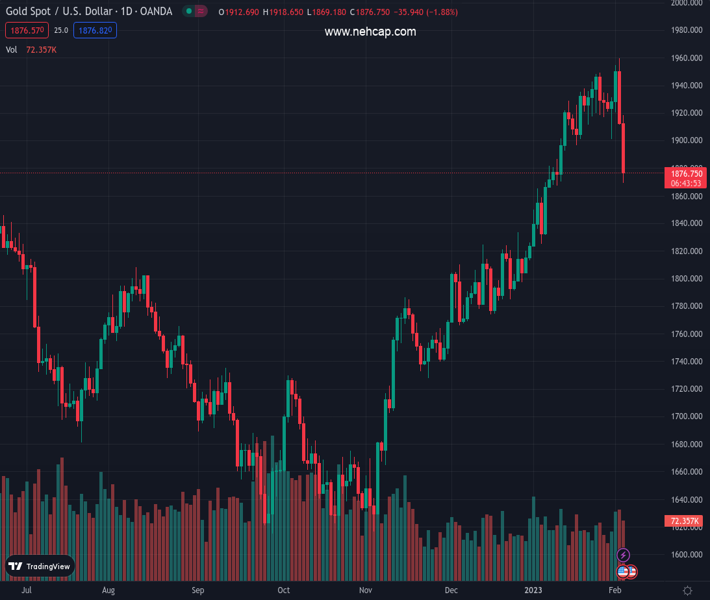
Task: Click the 25.0 spread value
Action: point(61,31)
